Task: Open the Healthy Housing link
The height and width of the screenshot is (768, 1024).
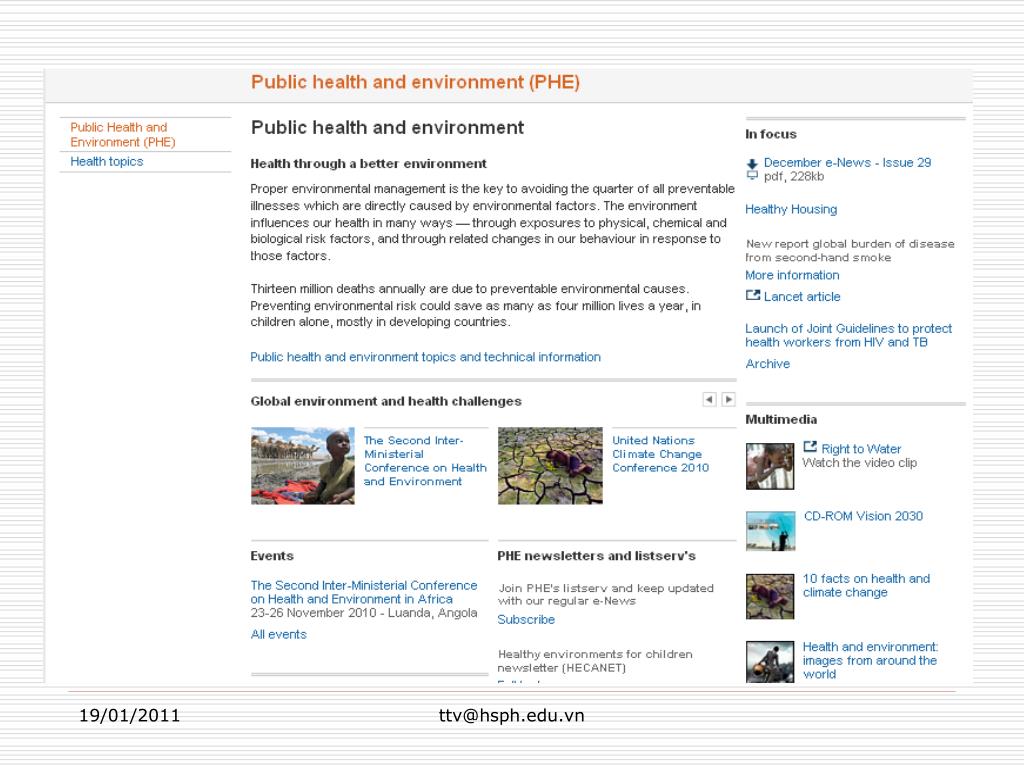Action: point(791,209)
